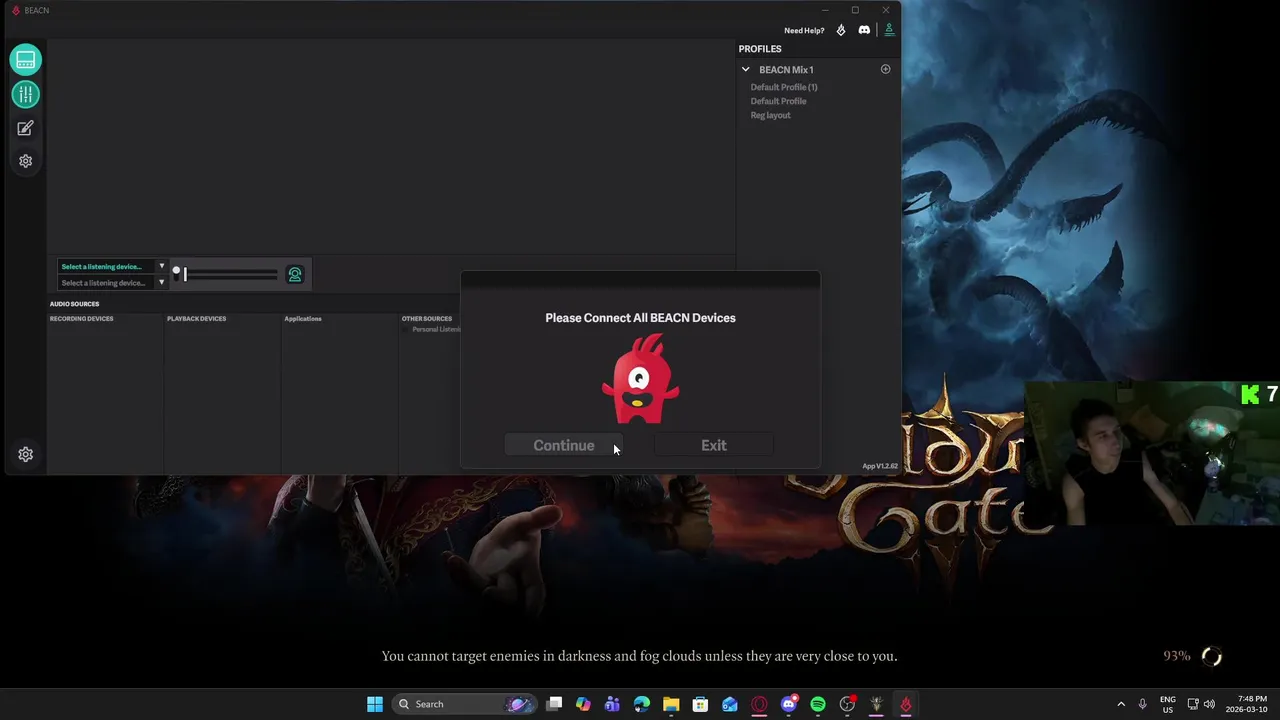This screenshot has height=720, width=1280.
Task: Open Baldur's Gate 3 taskbar icon
Action: pyautogui.click(x=876, y=704)
